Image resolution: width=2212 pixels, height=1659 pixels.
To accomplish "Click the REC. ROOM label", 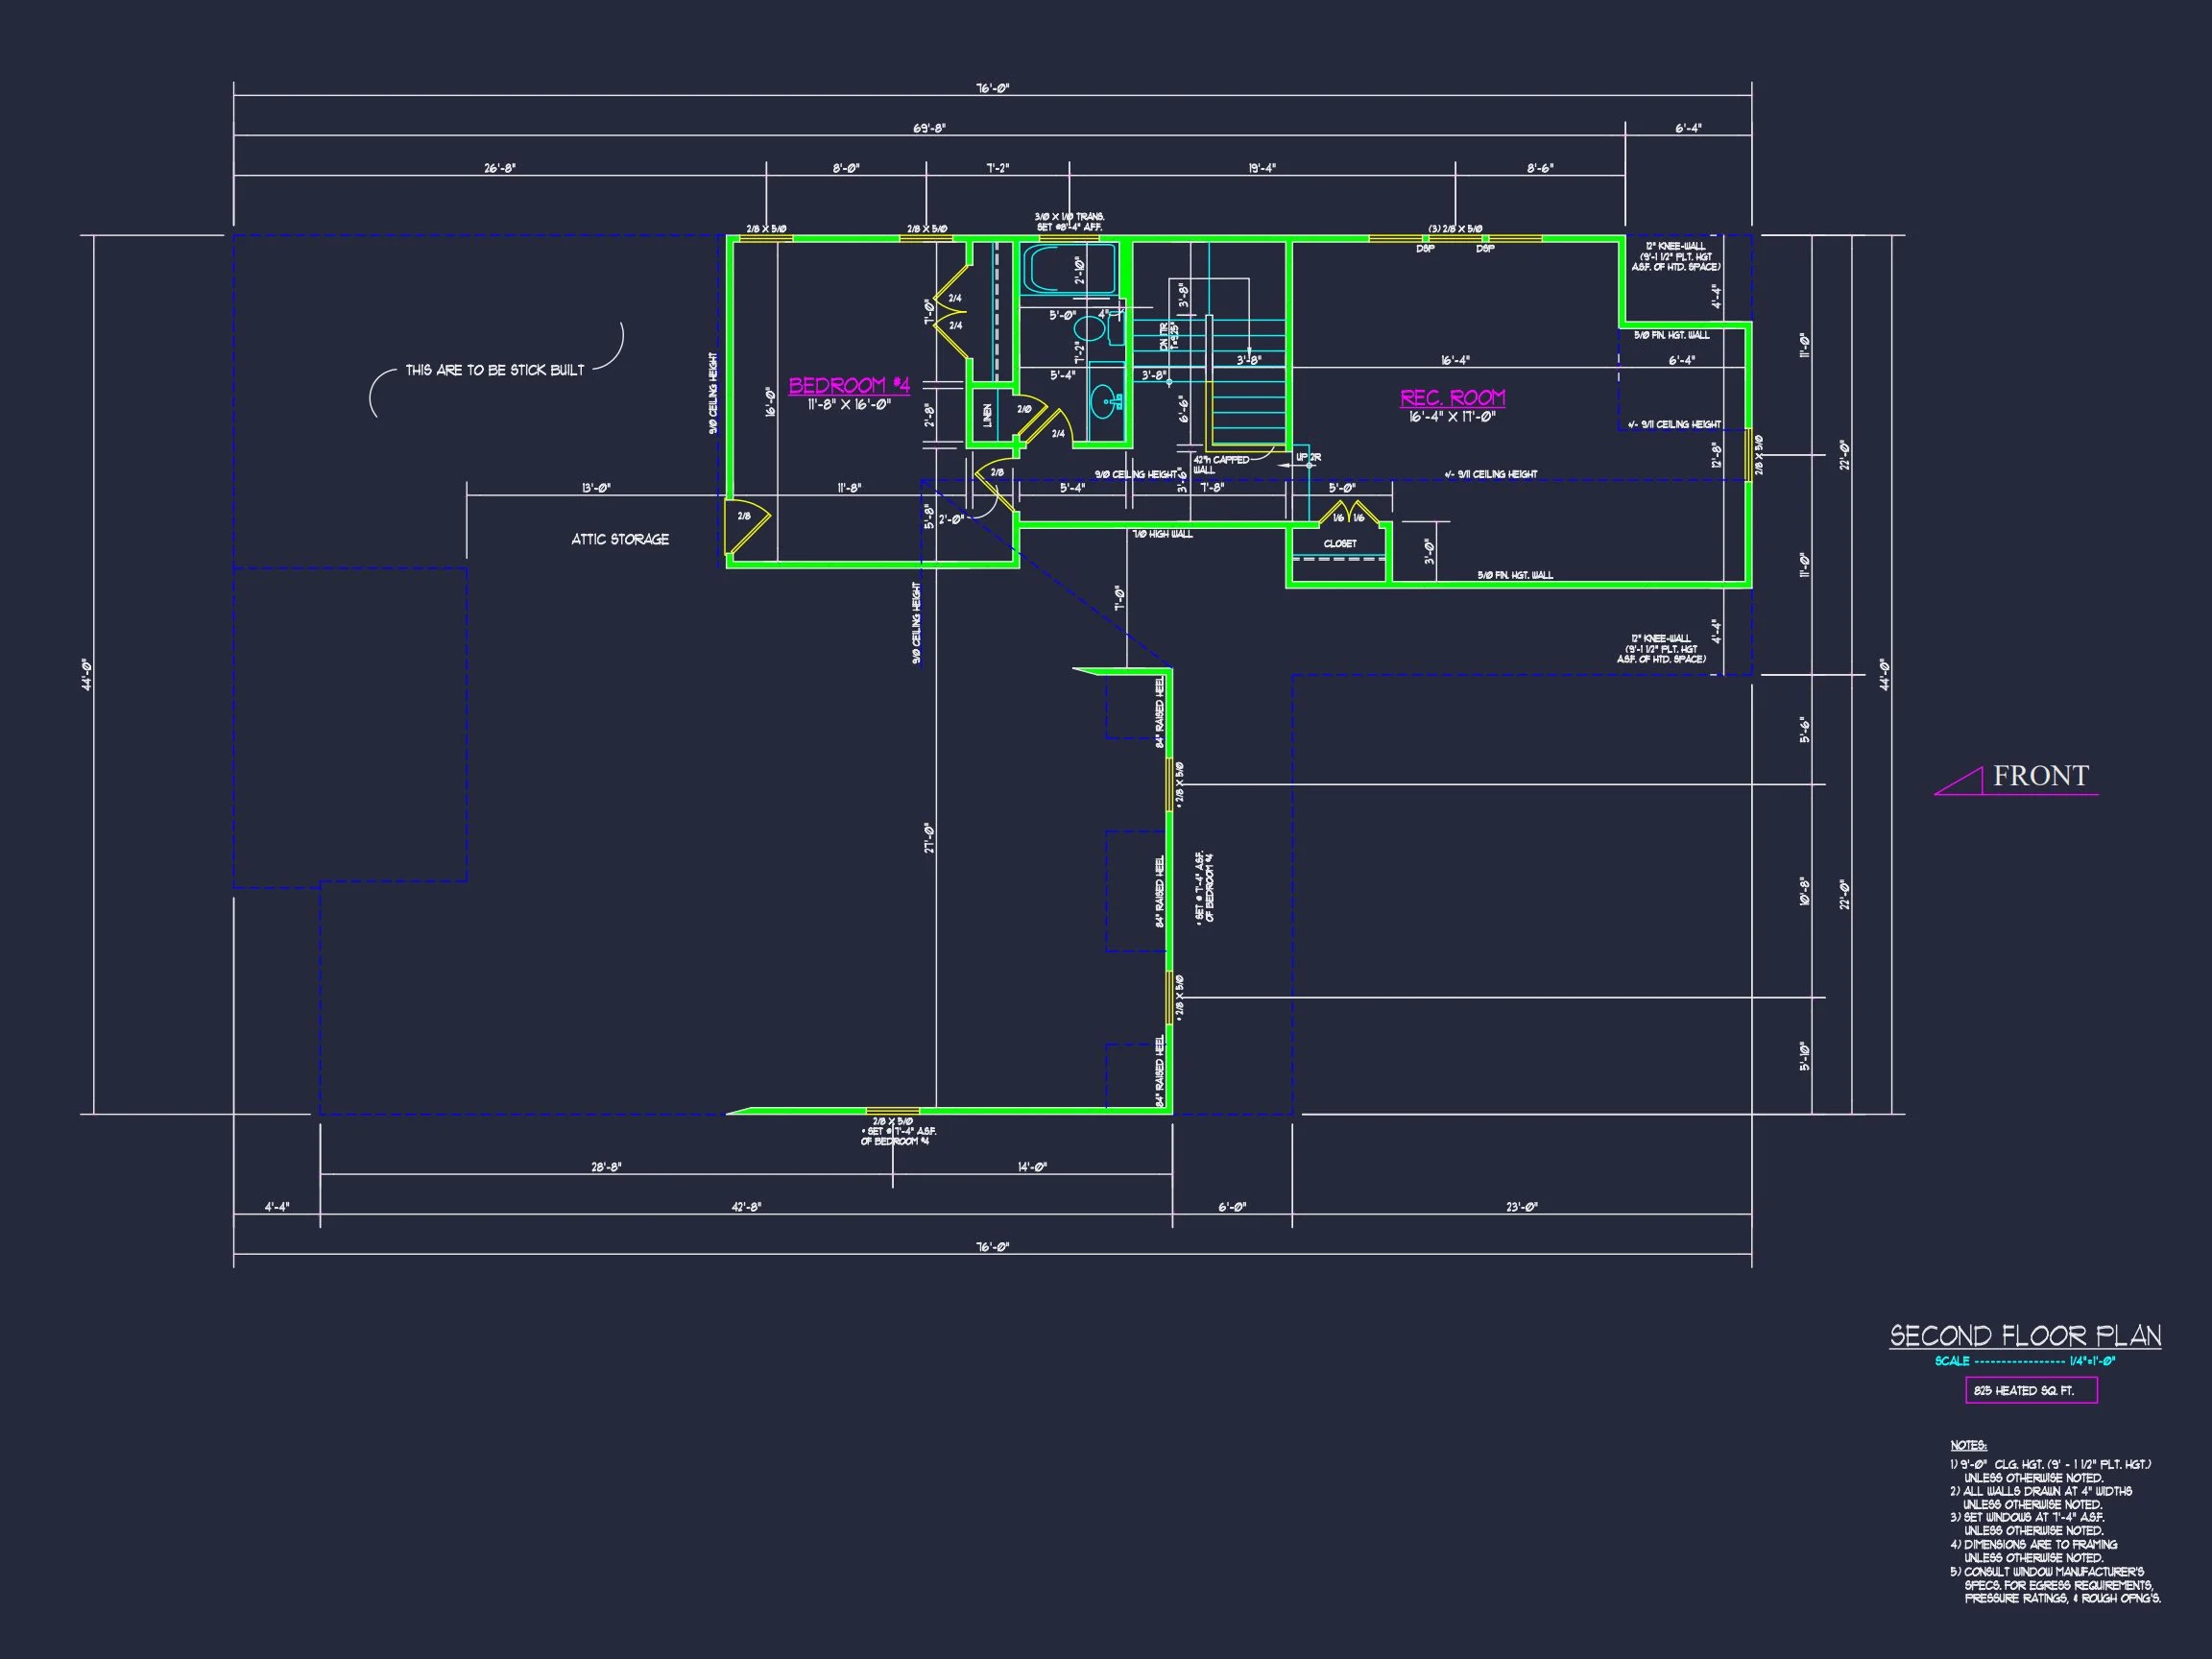I will click(x=1452, y=398).
